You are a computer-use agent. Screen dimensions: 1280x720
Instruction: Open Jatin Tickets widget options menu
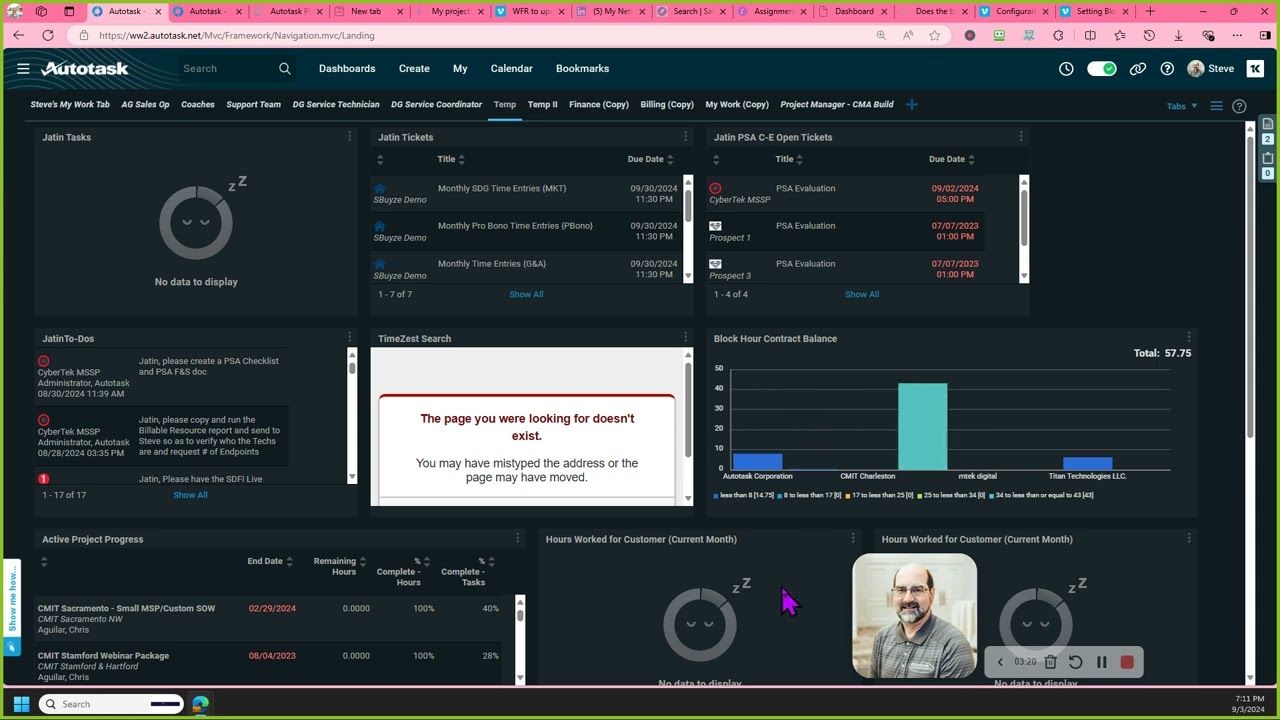(x=685, y=137)
